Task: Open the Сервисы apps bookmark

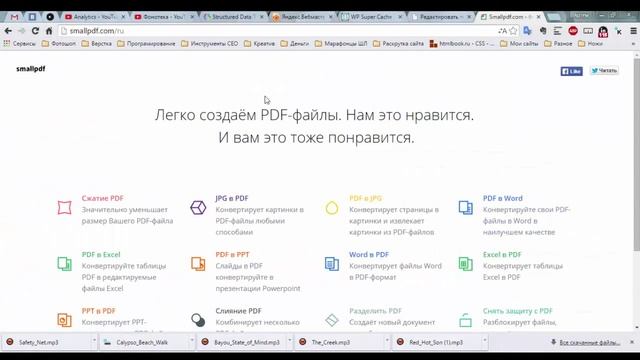Action: click(20, 43)
